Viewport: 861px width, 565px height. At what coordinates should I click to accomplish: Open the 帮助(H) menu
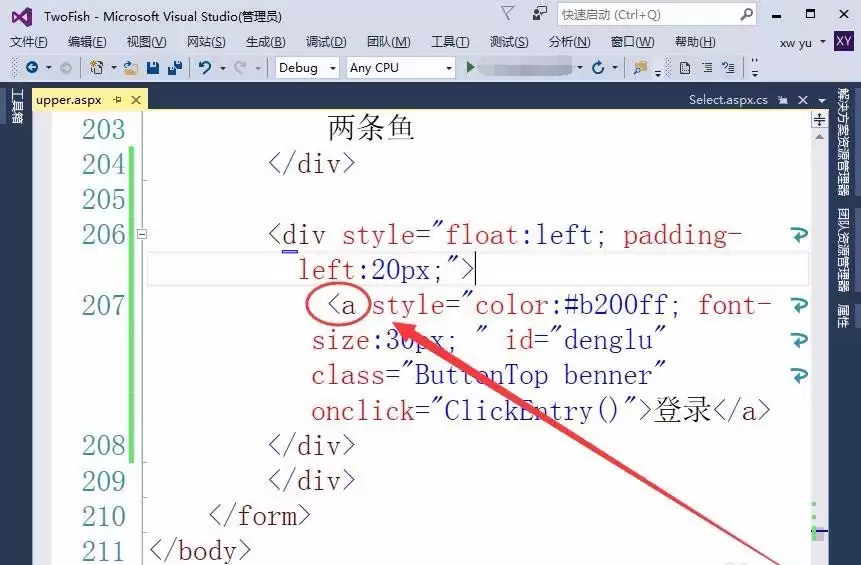click(x=695, y=42)
